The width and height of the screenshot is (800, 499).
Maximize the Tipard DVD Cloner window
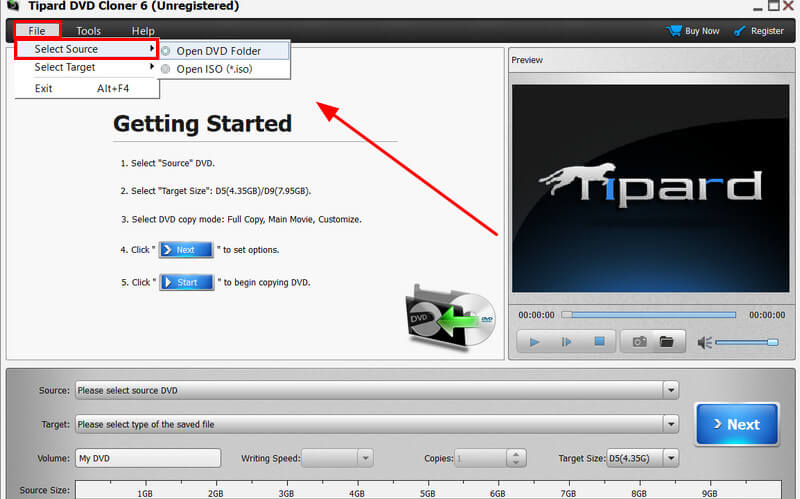click(x=773, y=6)
